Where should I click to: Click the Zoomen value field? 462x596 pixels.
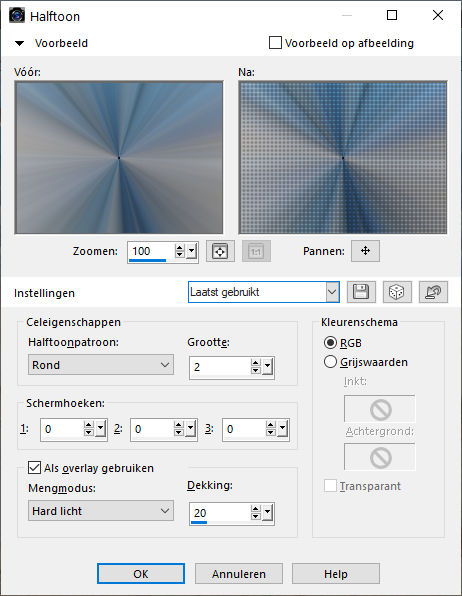[x=151, y=251]
